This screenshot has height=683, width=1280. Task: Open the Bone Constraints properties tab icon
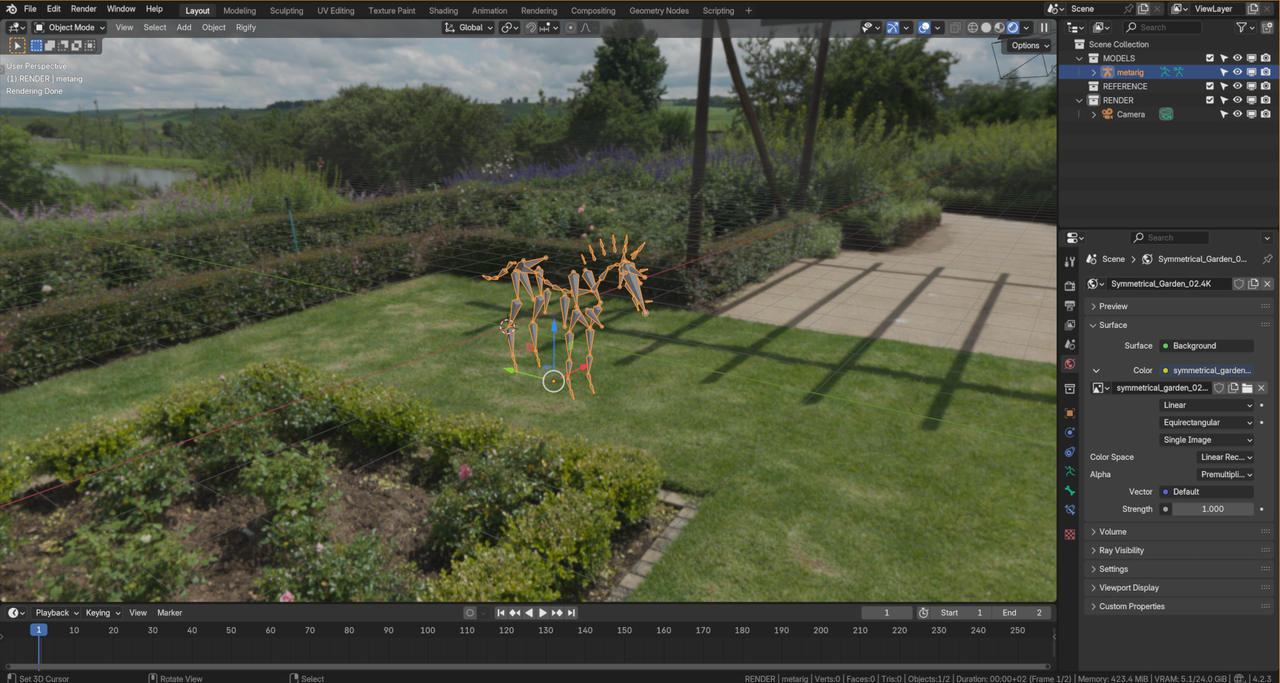click(x=1070, y=510)
